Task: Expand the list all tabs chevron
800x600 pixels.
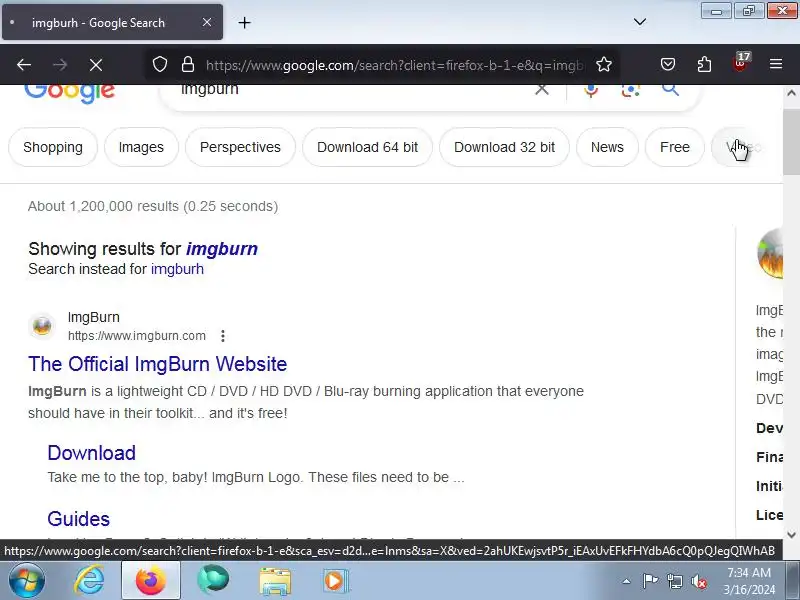Action: point(640,22)
